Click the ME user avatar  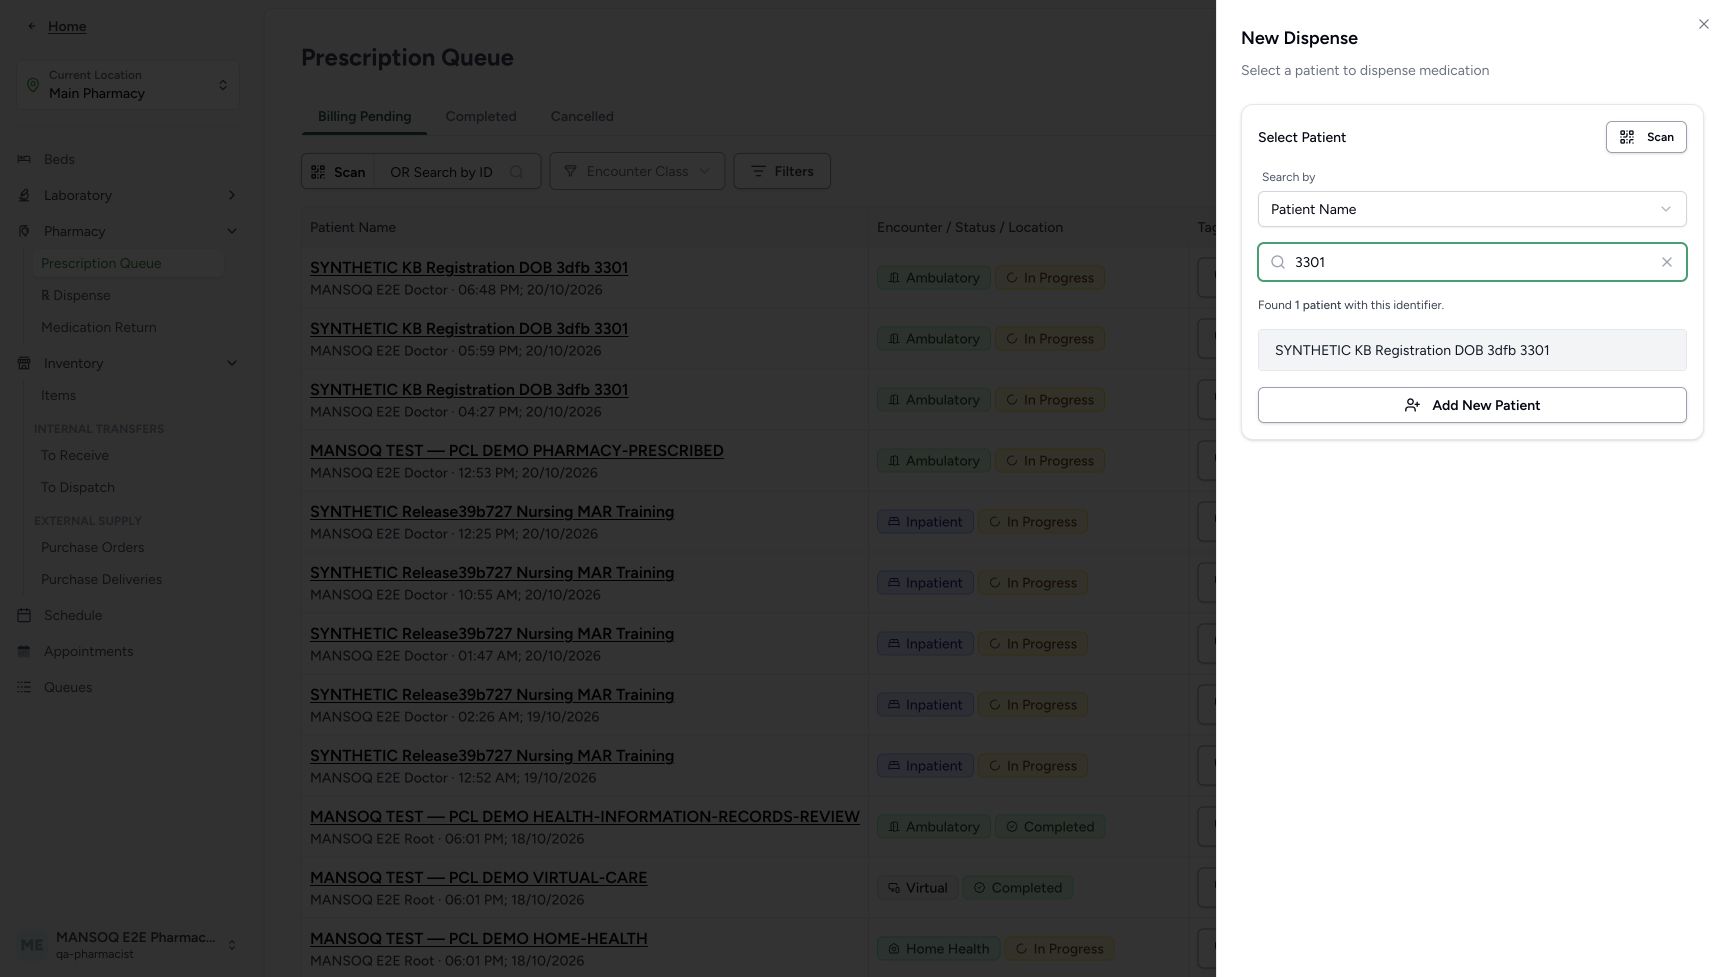(x=32, y=945)
